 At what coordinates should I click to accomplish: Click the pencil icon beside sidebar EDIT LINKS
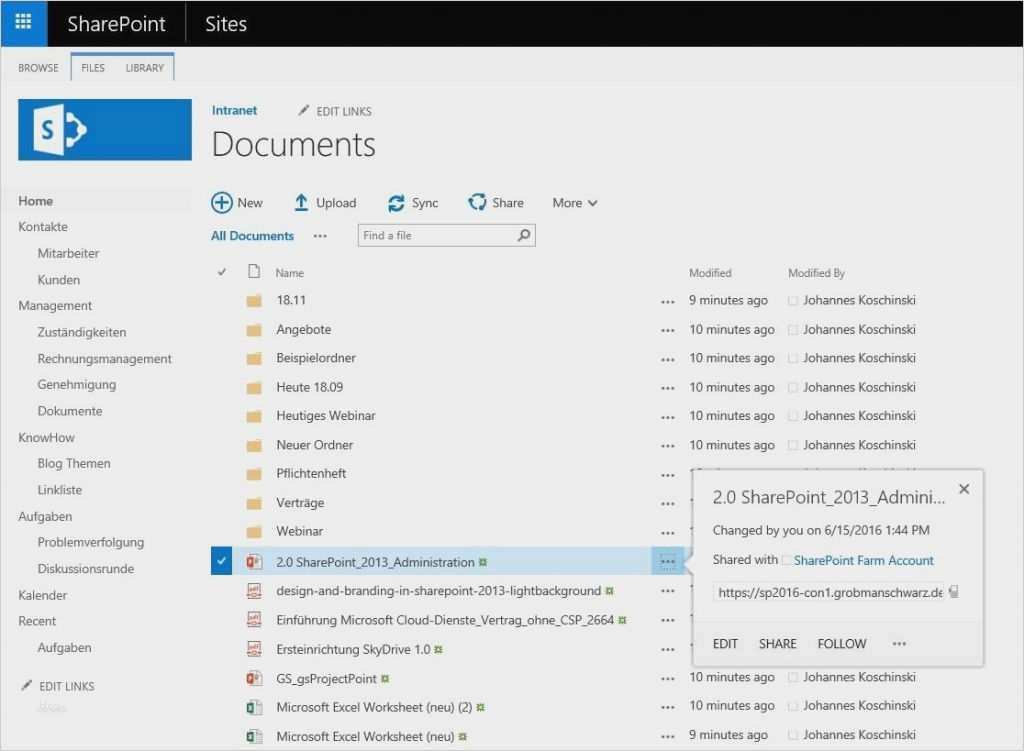[x=26, y=685]
